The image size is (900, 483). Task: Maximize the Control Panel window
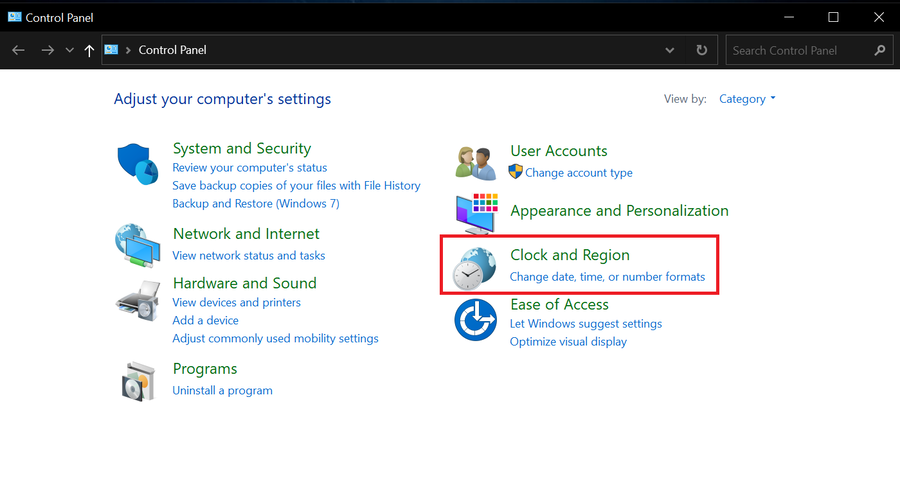pyautogui.click(x=833, y=17)
